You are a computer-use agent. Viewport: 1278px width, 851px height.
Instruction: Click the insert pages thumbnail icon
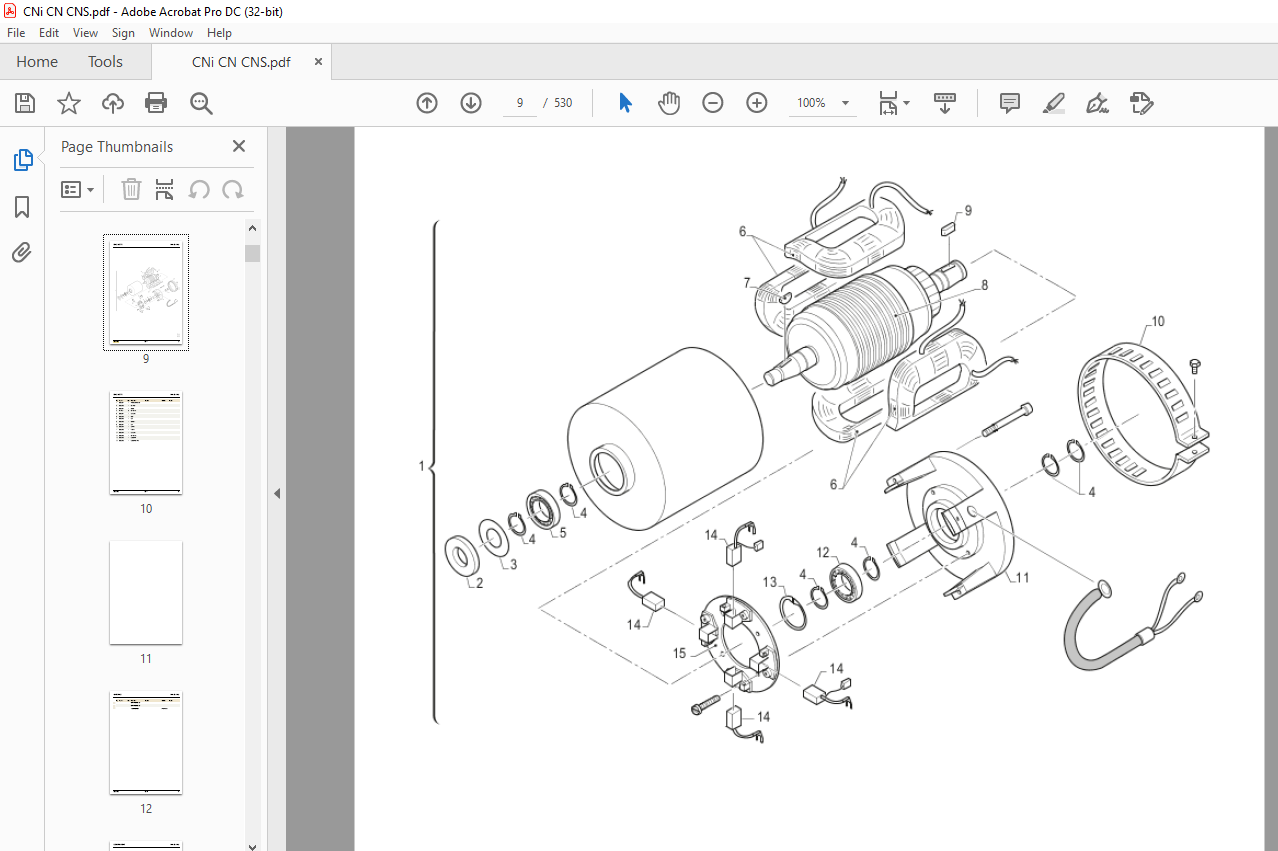165,189
